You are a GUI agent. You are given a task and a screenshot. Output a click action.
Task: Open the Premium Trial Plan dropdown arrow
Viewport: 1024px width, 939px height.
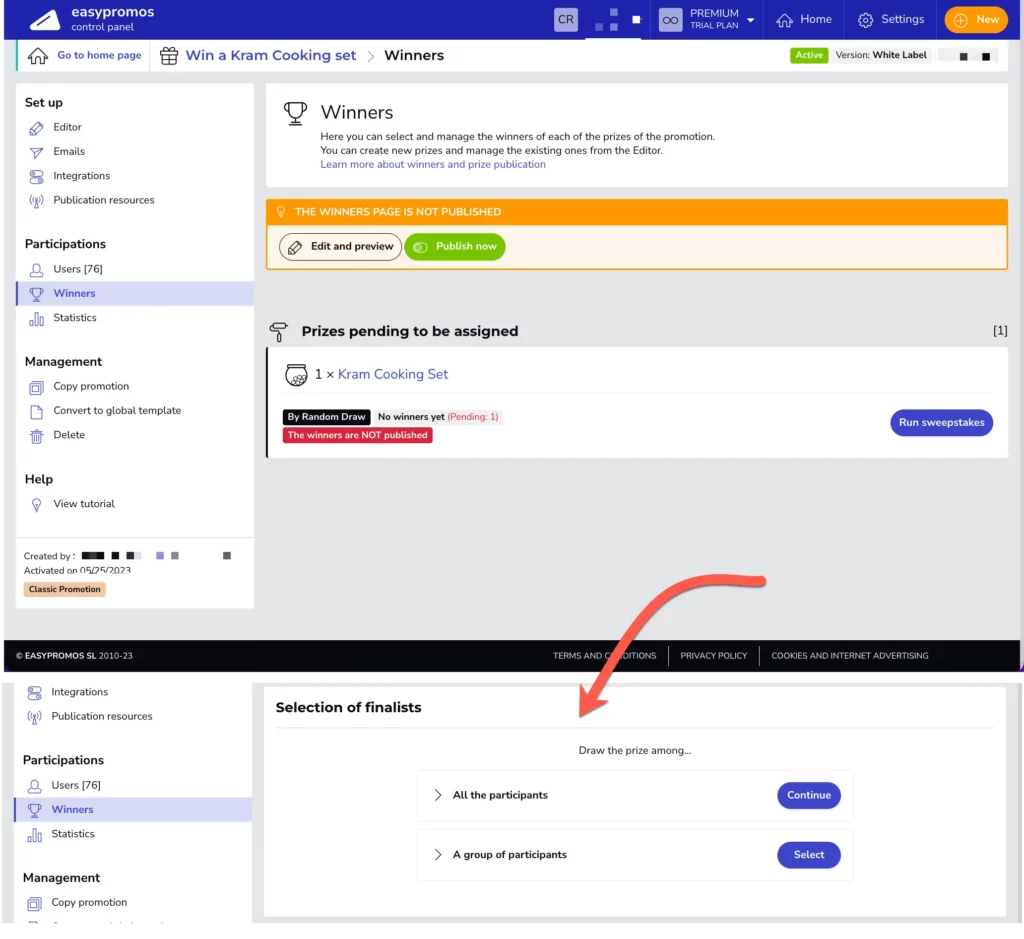[x=750, y=20]
